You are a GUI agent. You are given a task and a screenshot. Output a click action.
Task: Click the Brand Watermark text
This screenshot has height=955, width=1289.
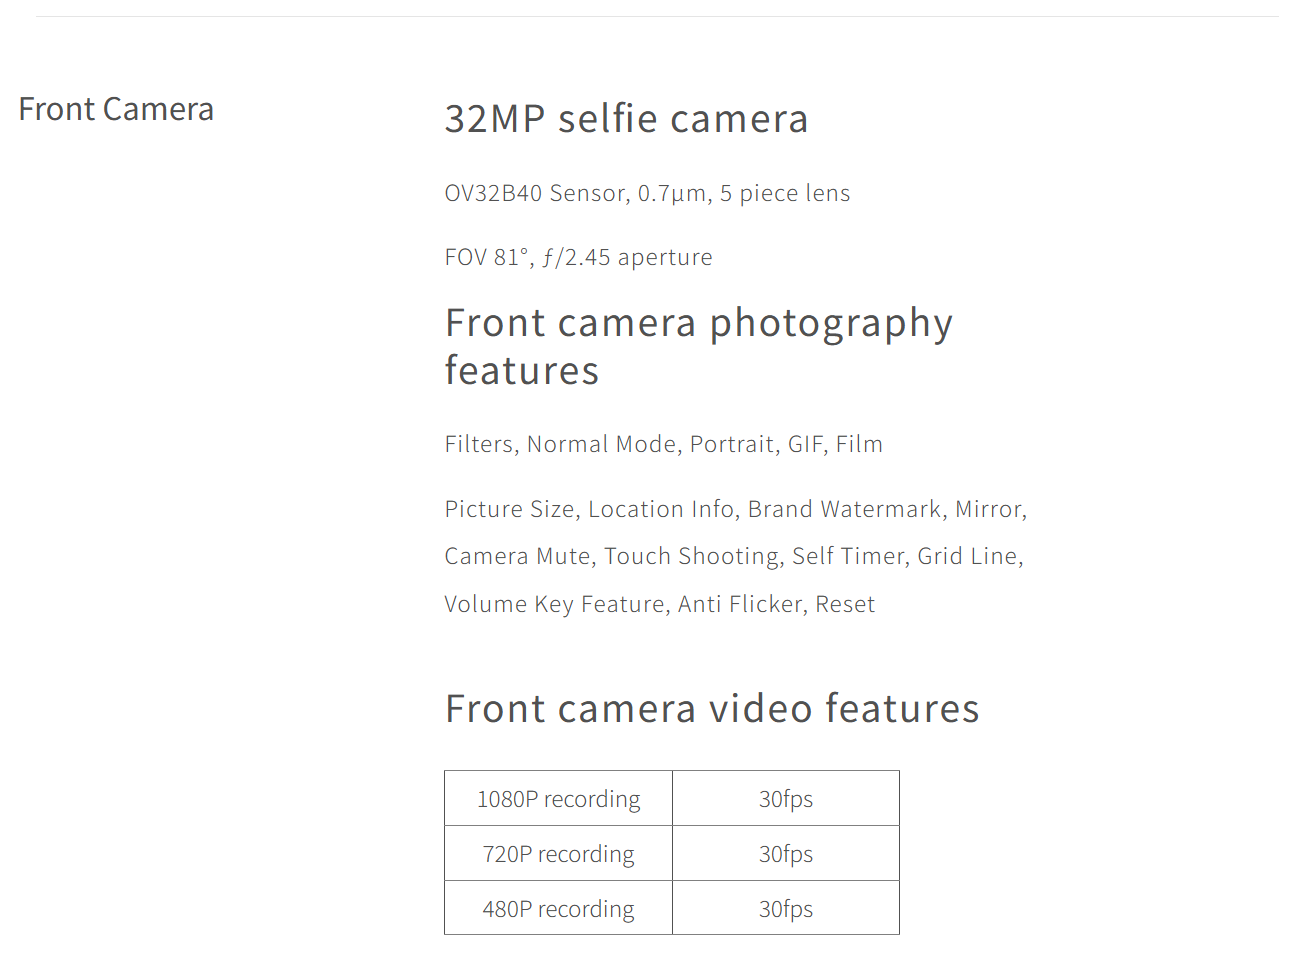tap(844, 509)
